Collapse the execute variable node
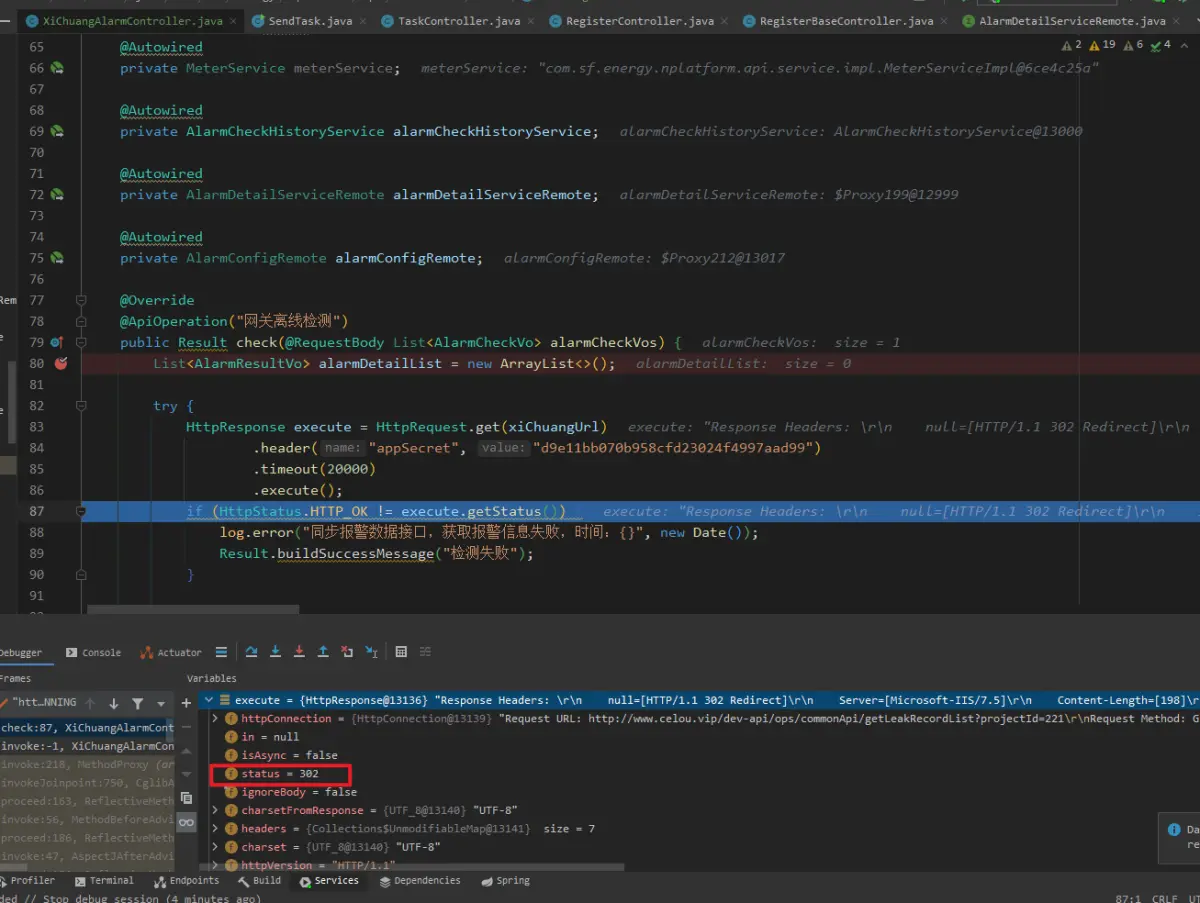Screen dimensions: 1200x903 click(x=207, y=700)
